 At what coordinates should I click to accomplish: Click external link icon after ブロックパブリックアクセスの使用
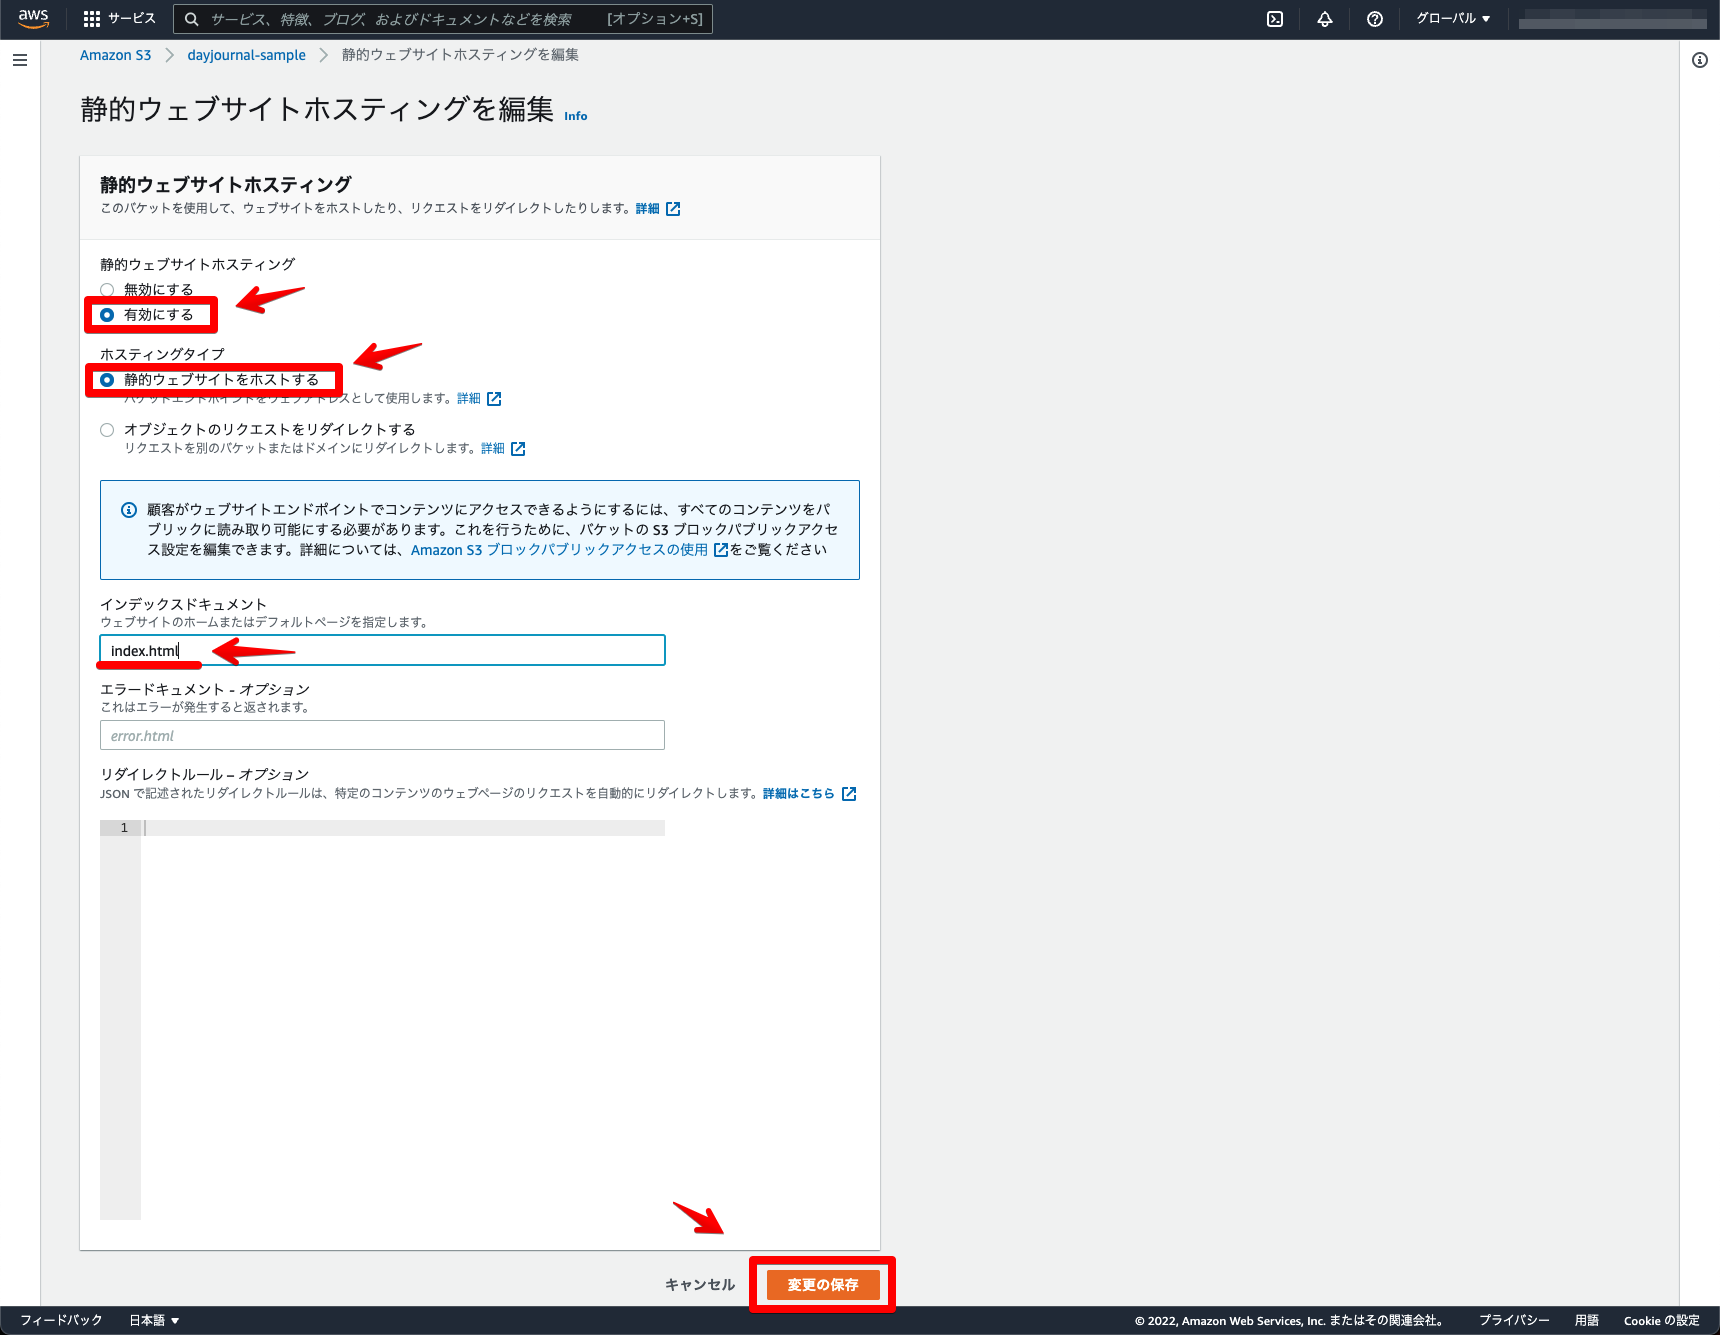point(721,550)
